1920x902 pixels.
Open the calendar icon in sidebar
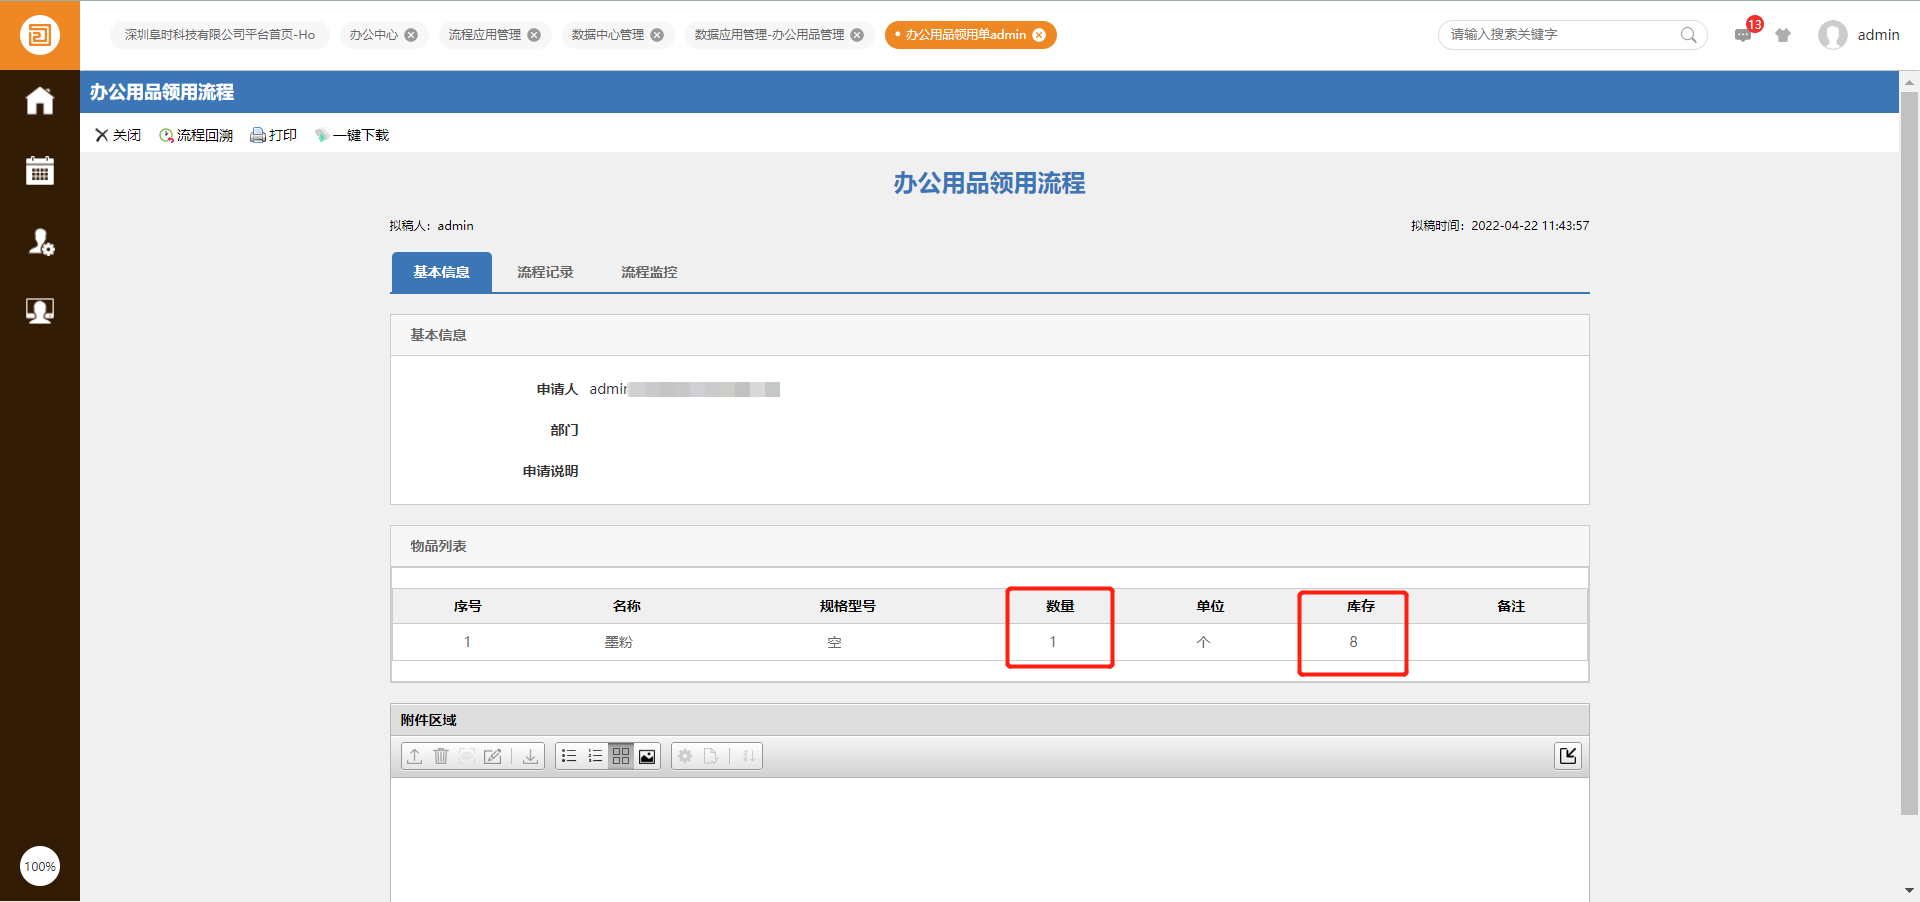click(40, 171)
